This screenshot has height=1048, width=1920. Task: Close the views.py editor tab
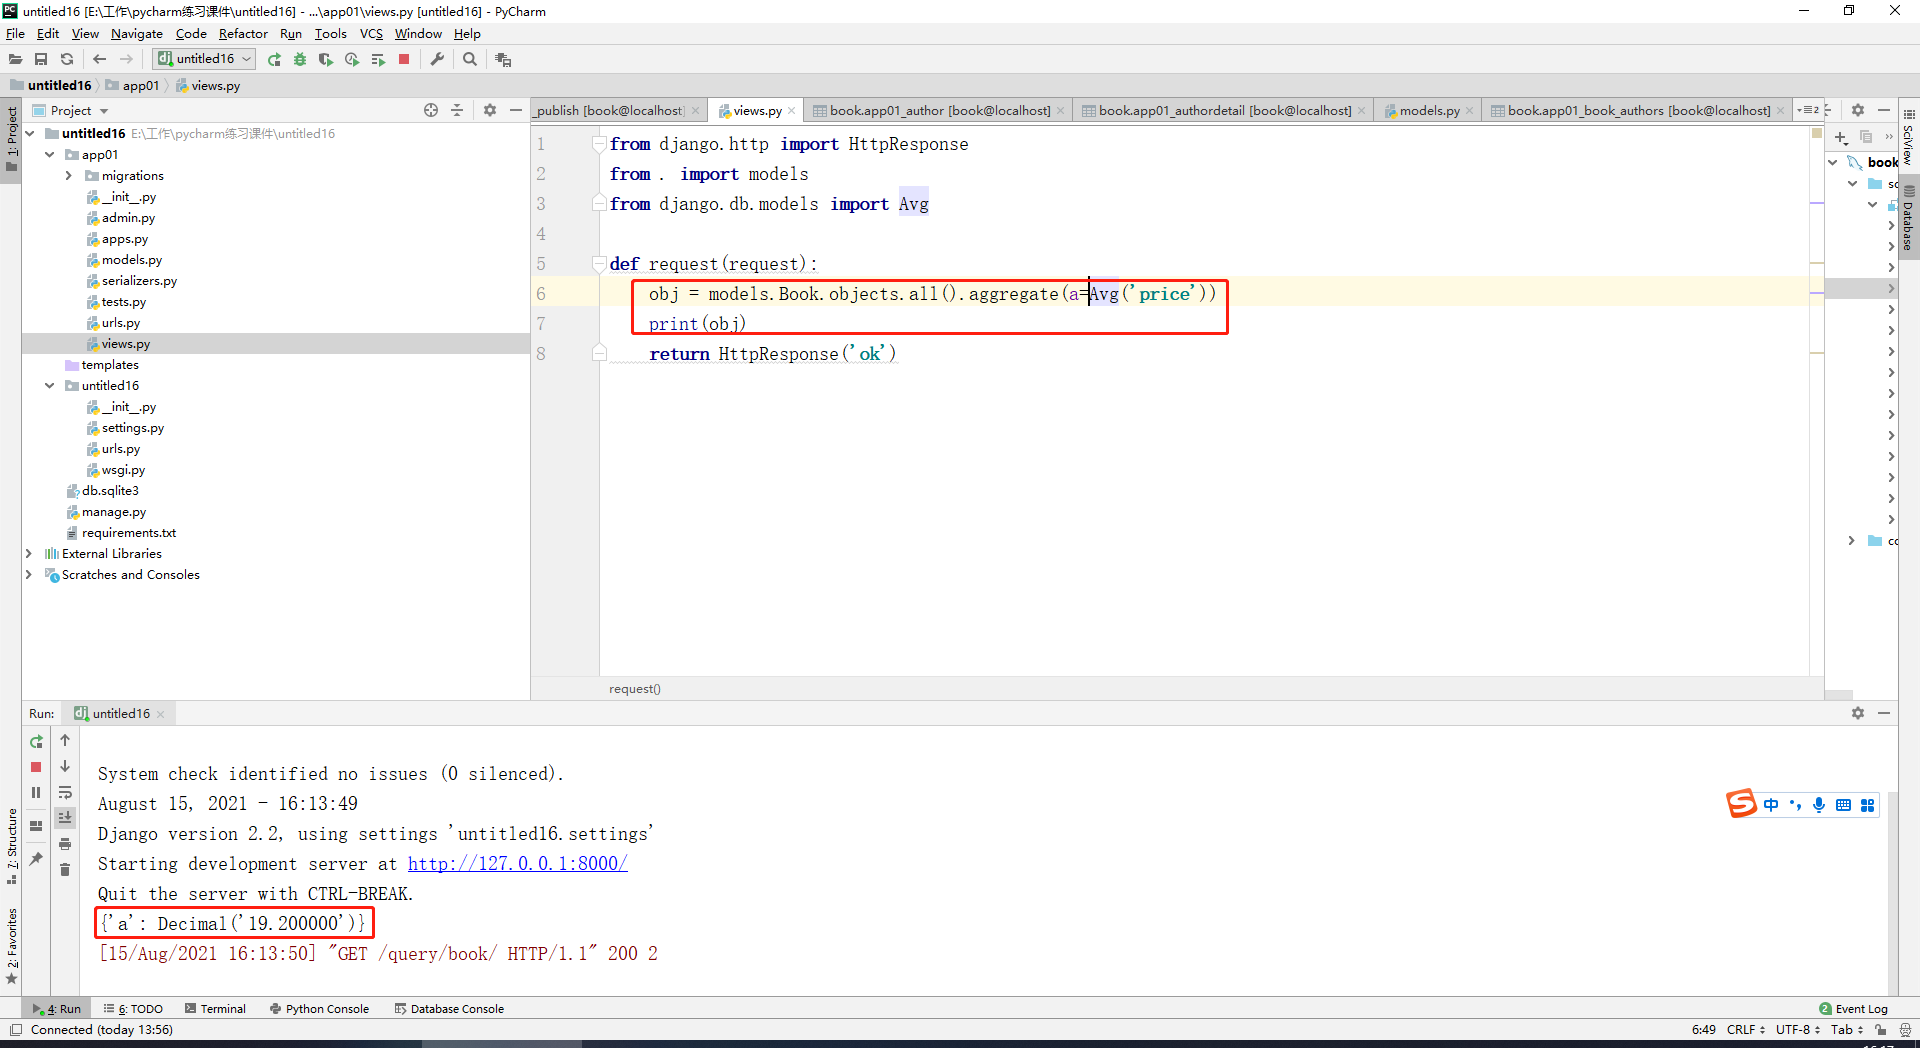pyautogui.click(x=792, y=111)
